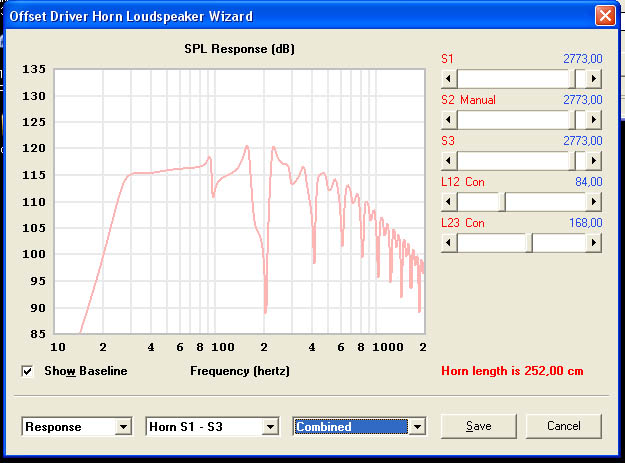This screenshot has height=463, width=625.
Task: Click the Frequency (hertz) axis label
Action: [240, 371]
